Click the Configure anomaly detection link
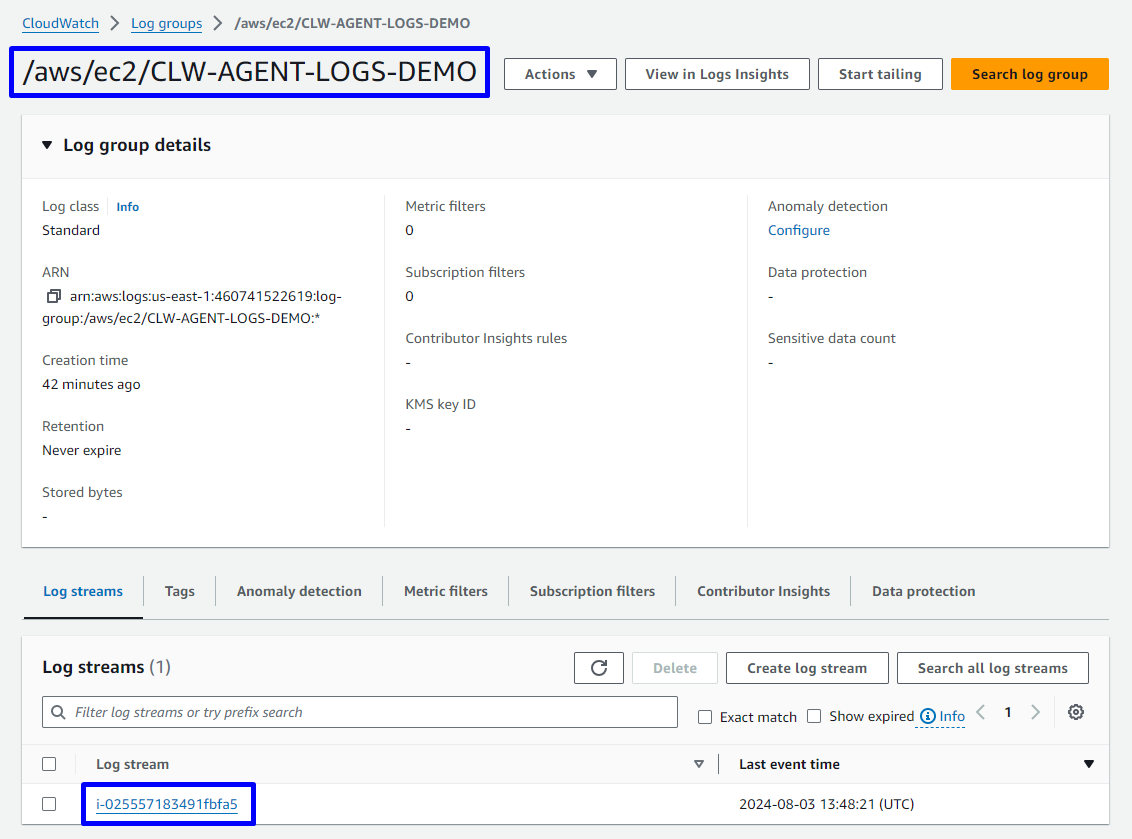This screenshot has width=1132, height=839. coord(798,230)
